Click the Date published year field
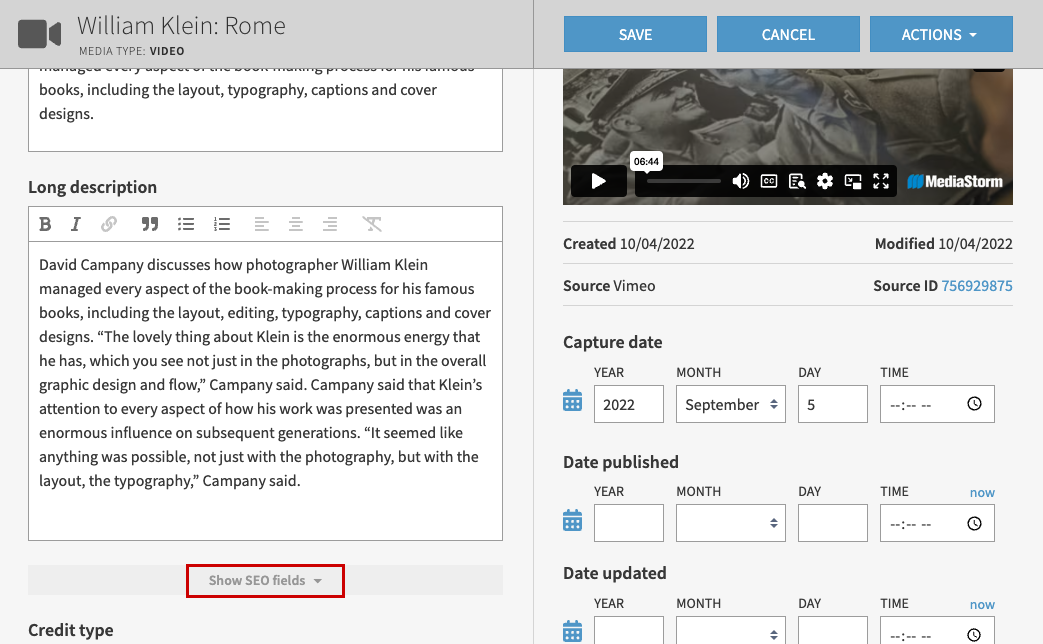The width and height of the screenshot is (1043, 644). coord(628,523)
